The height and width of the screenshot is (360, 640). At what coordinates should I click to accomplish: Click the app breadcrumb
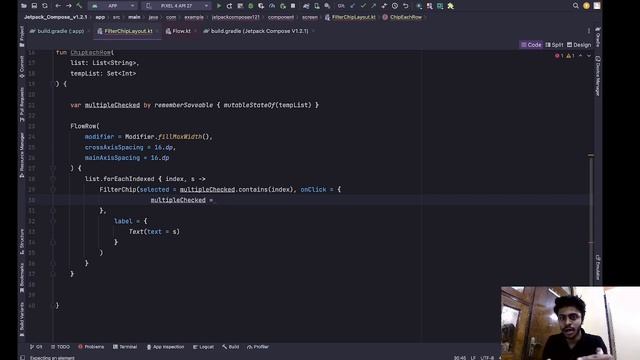[100, 17]
